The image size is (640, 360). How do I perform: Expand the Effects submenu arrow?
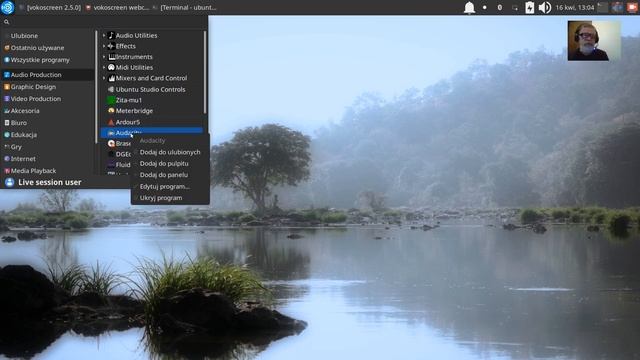pos(104,46)
